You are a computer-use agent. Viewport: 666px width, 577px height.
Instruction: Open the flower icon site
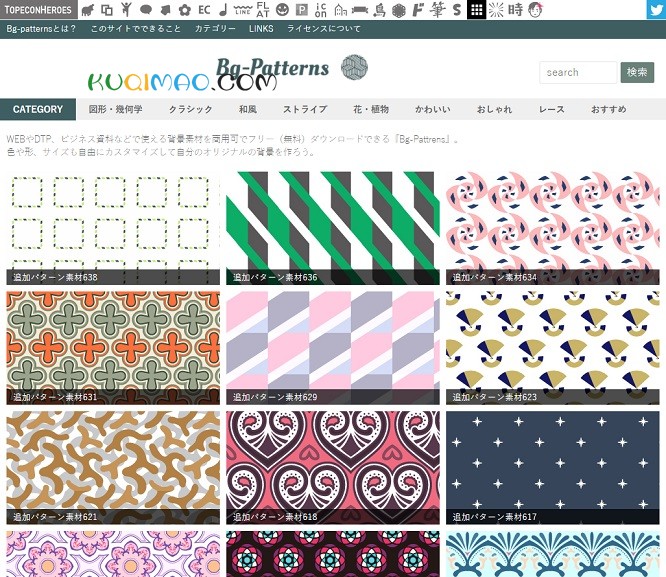(184, 10)
